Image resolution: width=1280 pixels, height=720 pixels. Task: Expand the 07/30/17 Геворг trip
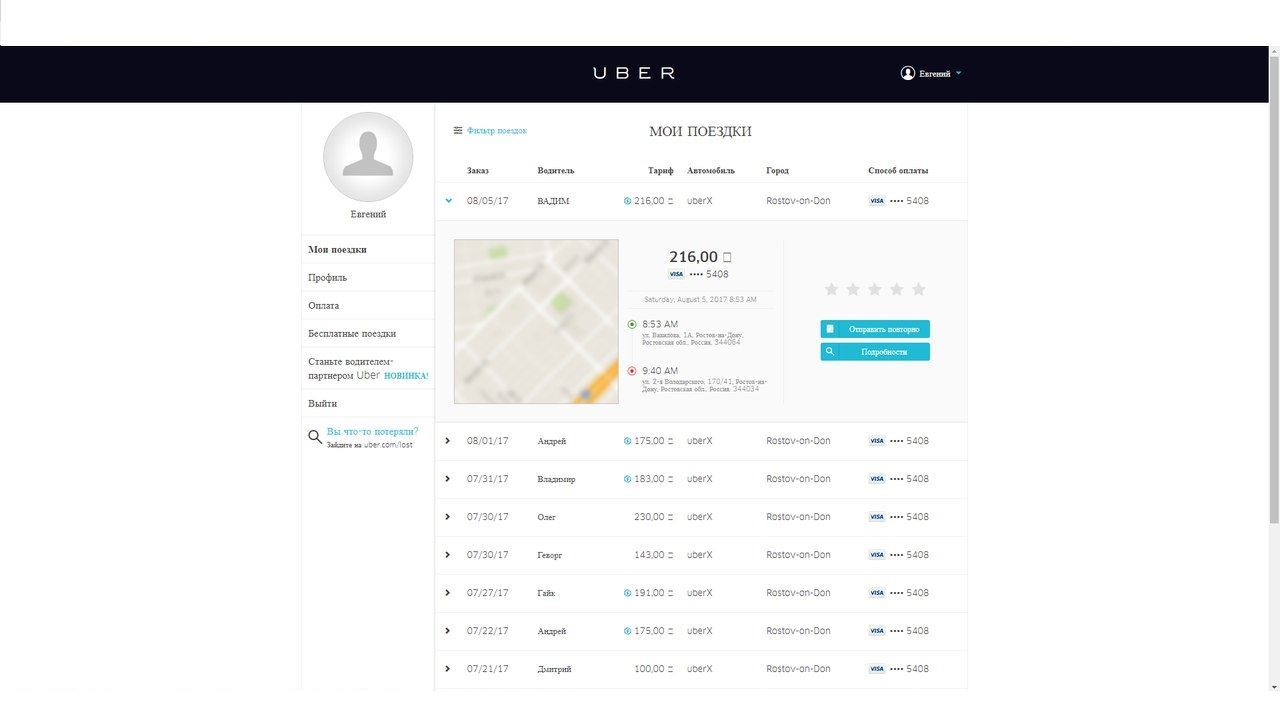click(448, 555)
